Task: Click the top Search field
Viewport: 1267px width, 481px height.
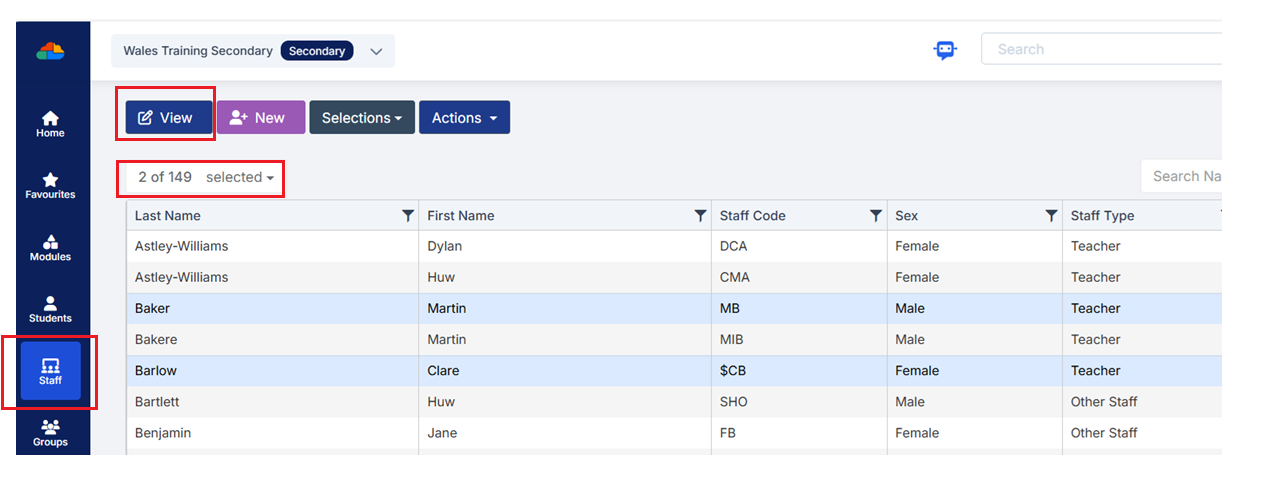Action: [1100, 49]
